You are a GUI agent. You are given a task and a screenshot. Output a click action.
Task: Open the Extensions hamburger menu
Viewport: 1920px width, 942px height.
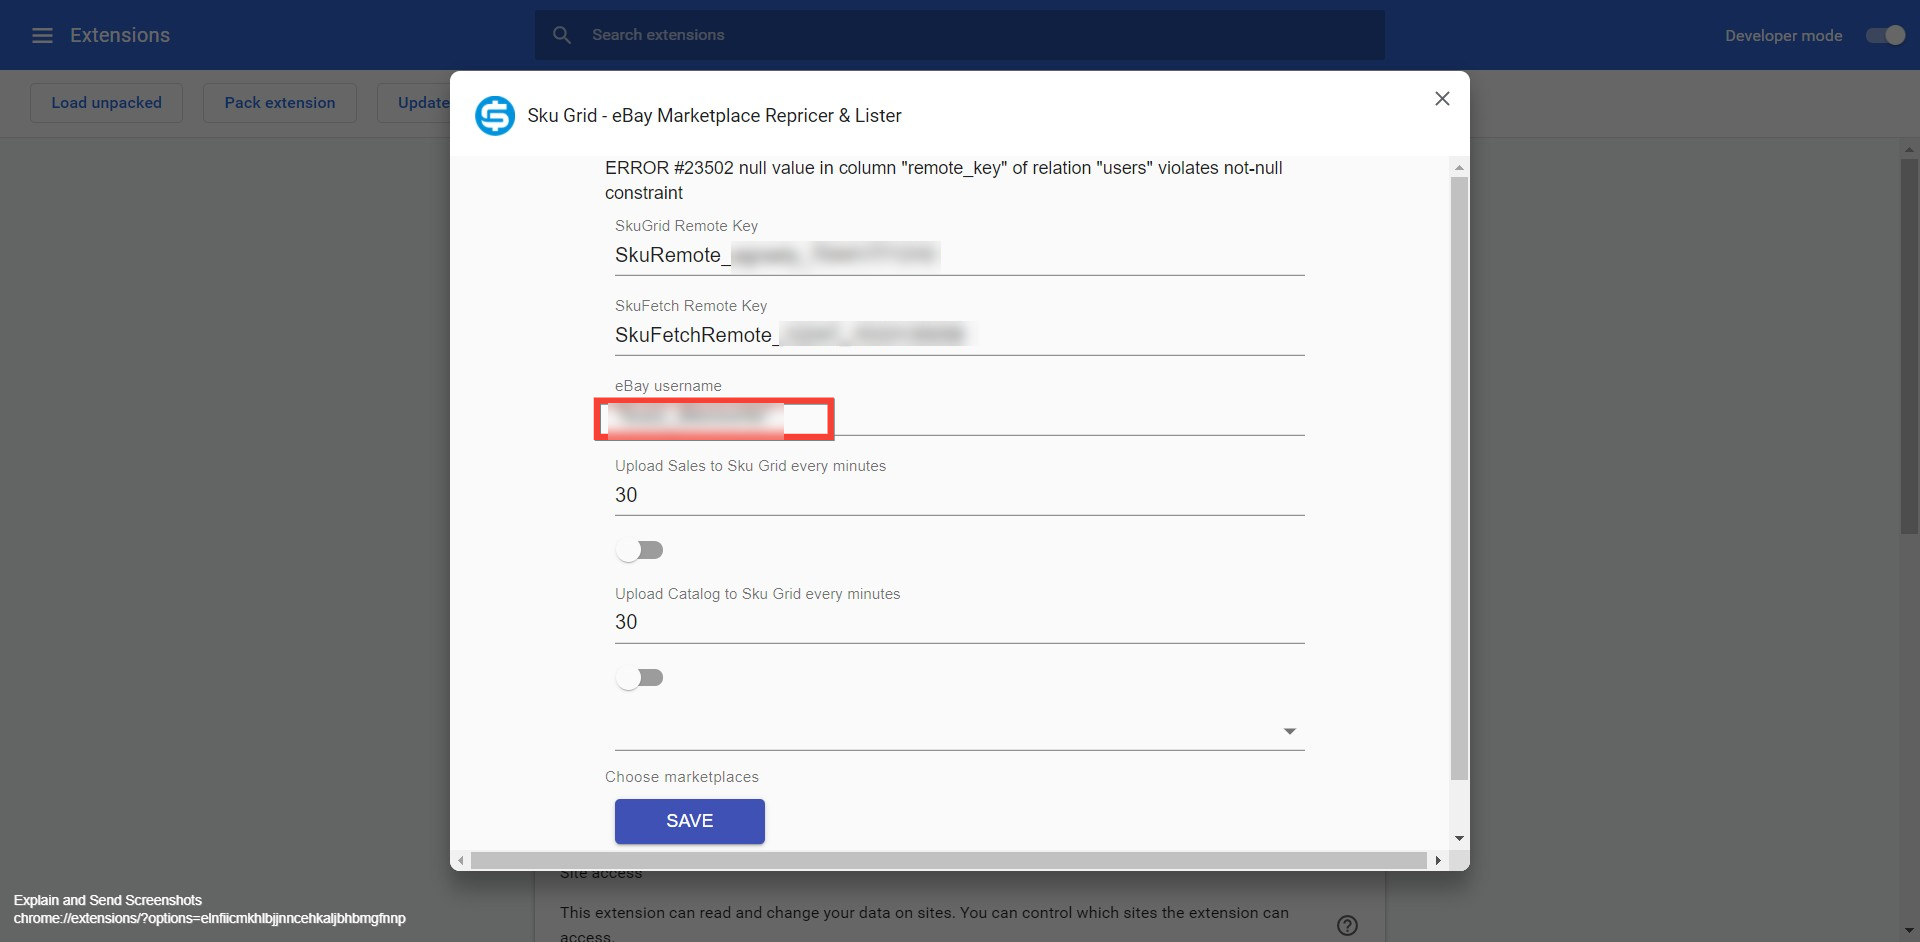tap(42, 35)
